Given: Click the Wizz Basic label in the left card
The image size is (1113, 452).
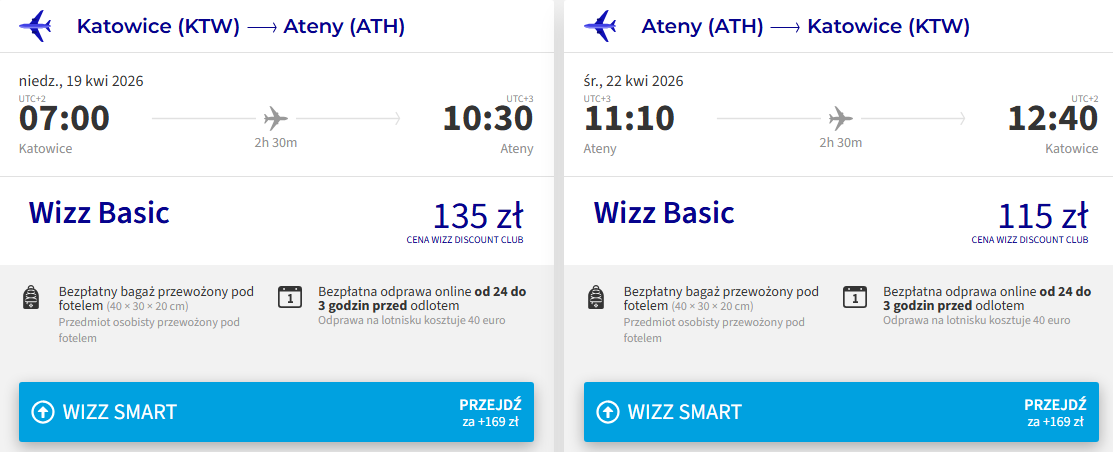Looking at the screenshot, I should (99, 213).
